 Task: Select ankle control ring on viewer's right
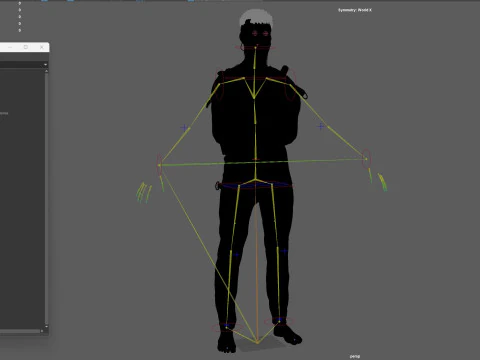tap(279, 321)
